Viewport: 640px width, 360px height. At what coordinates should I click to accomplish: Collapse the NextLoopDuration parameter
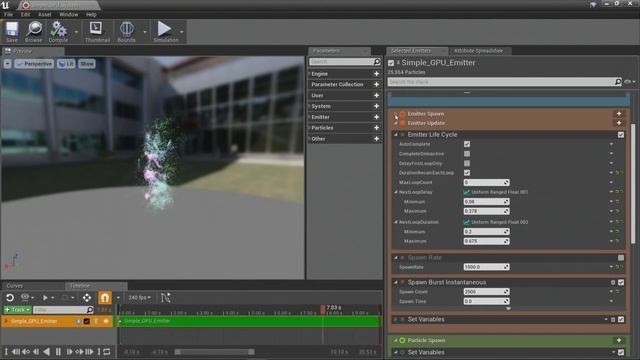coord(396,222)
